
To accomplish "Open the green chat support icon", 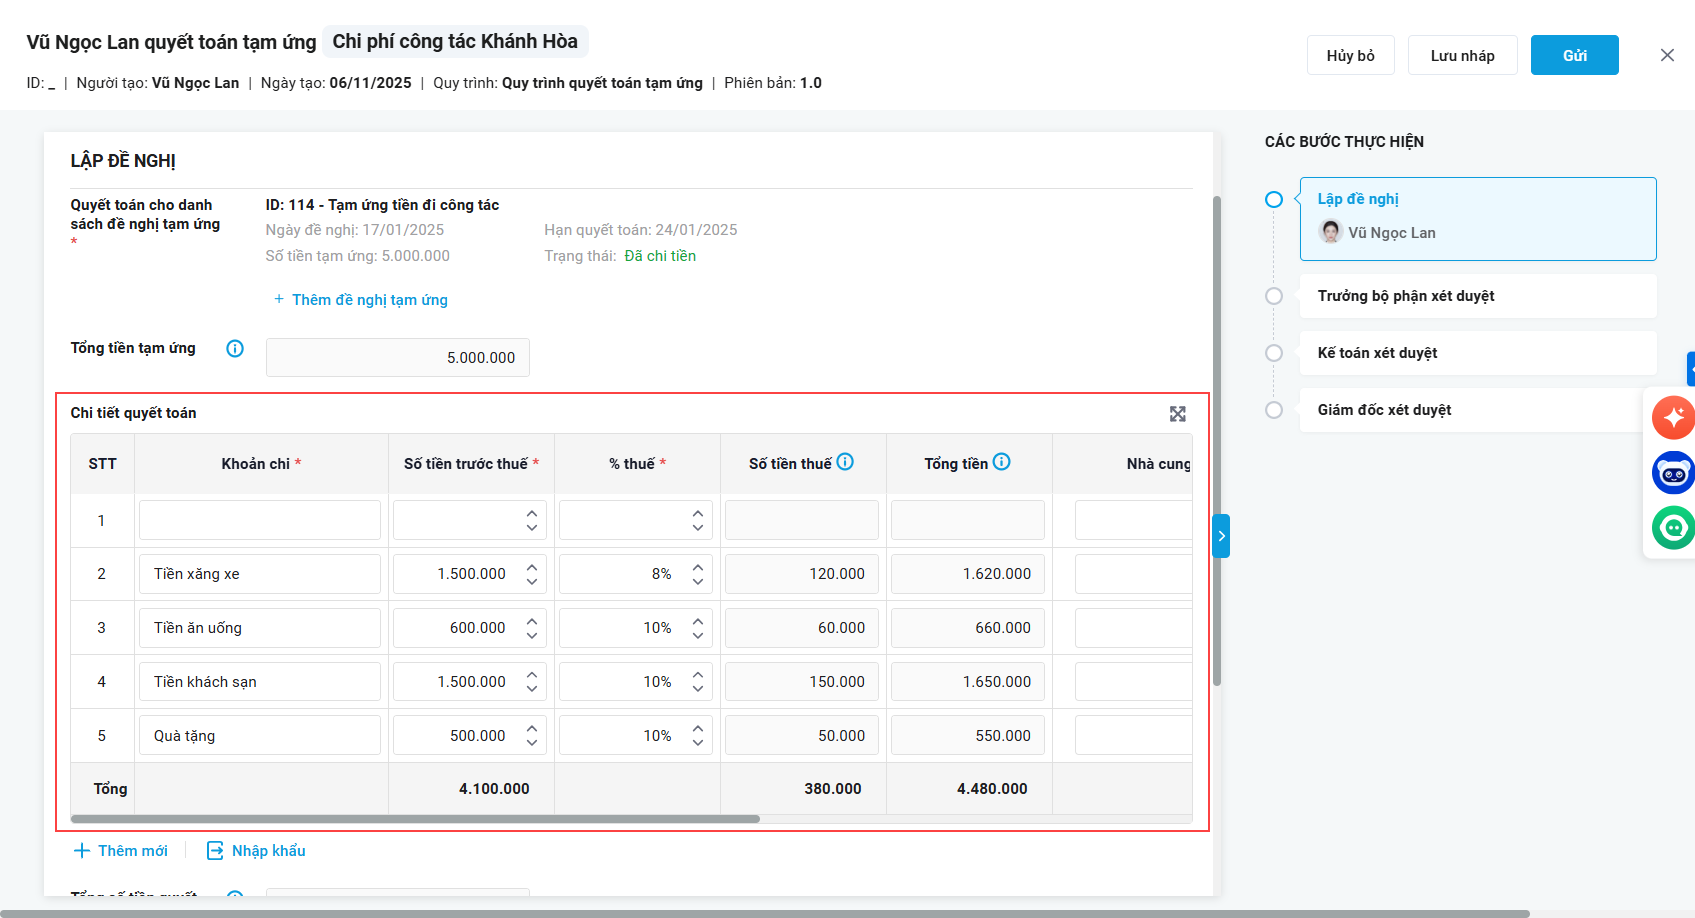I will tap(1673, 528).
